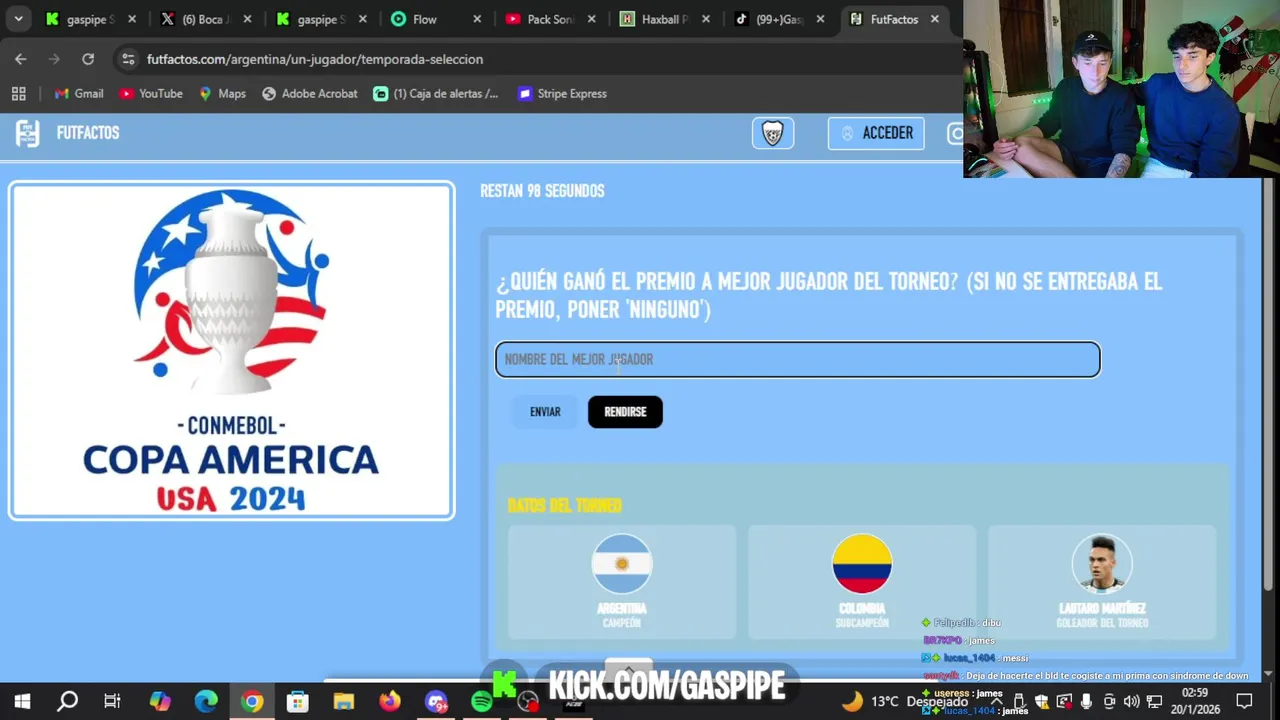Open the volume control in system tray
This screenshot has height=720, width=1280.
pos(1131,702)
